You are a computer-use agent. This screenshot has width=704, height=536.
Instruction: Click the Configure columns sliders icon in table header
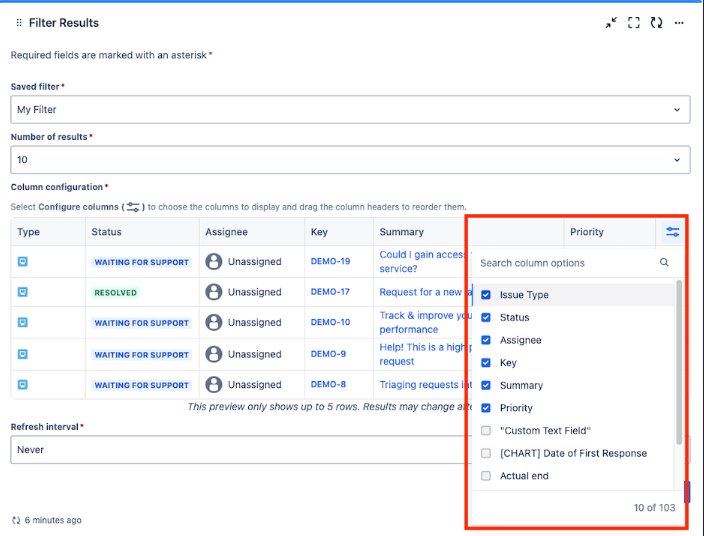point(672,232)
